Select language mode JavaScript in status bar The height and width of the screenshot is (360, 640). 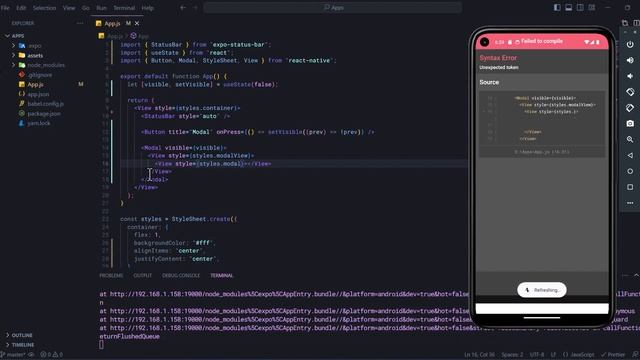coord(578,355)
